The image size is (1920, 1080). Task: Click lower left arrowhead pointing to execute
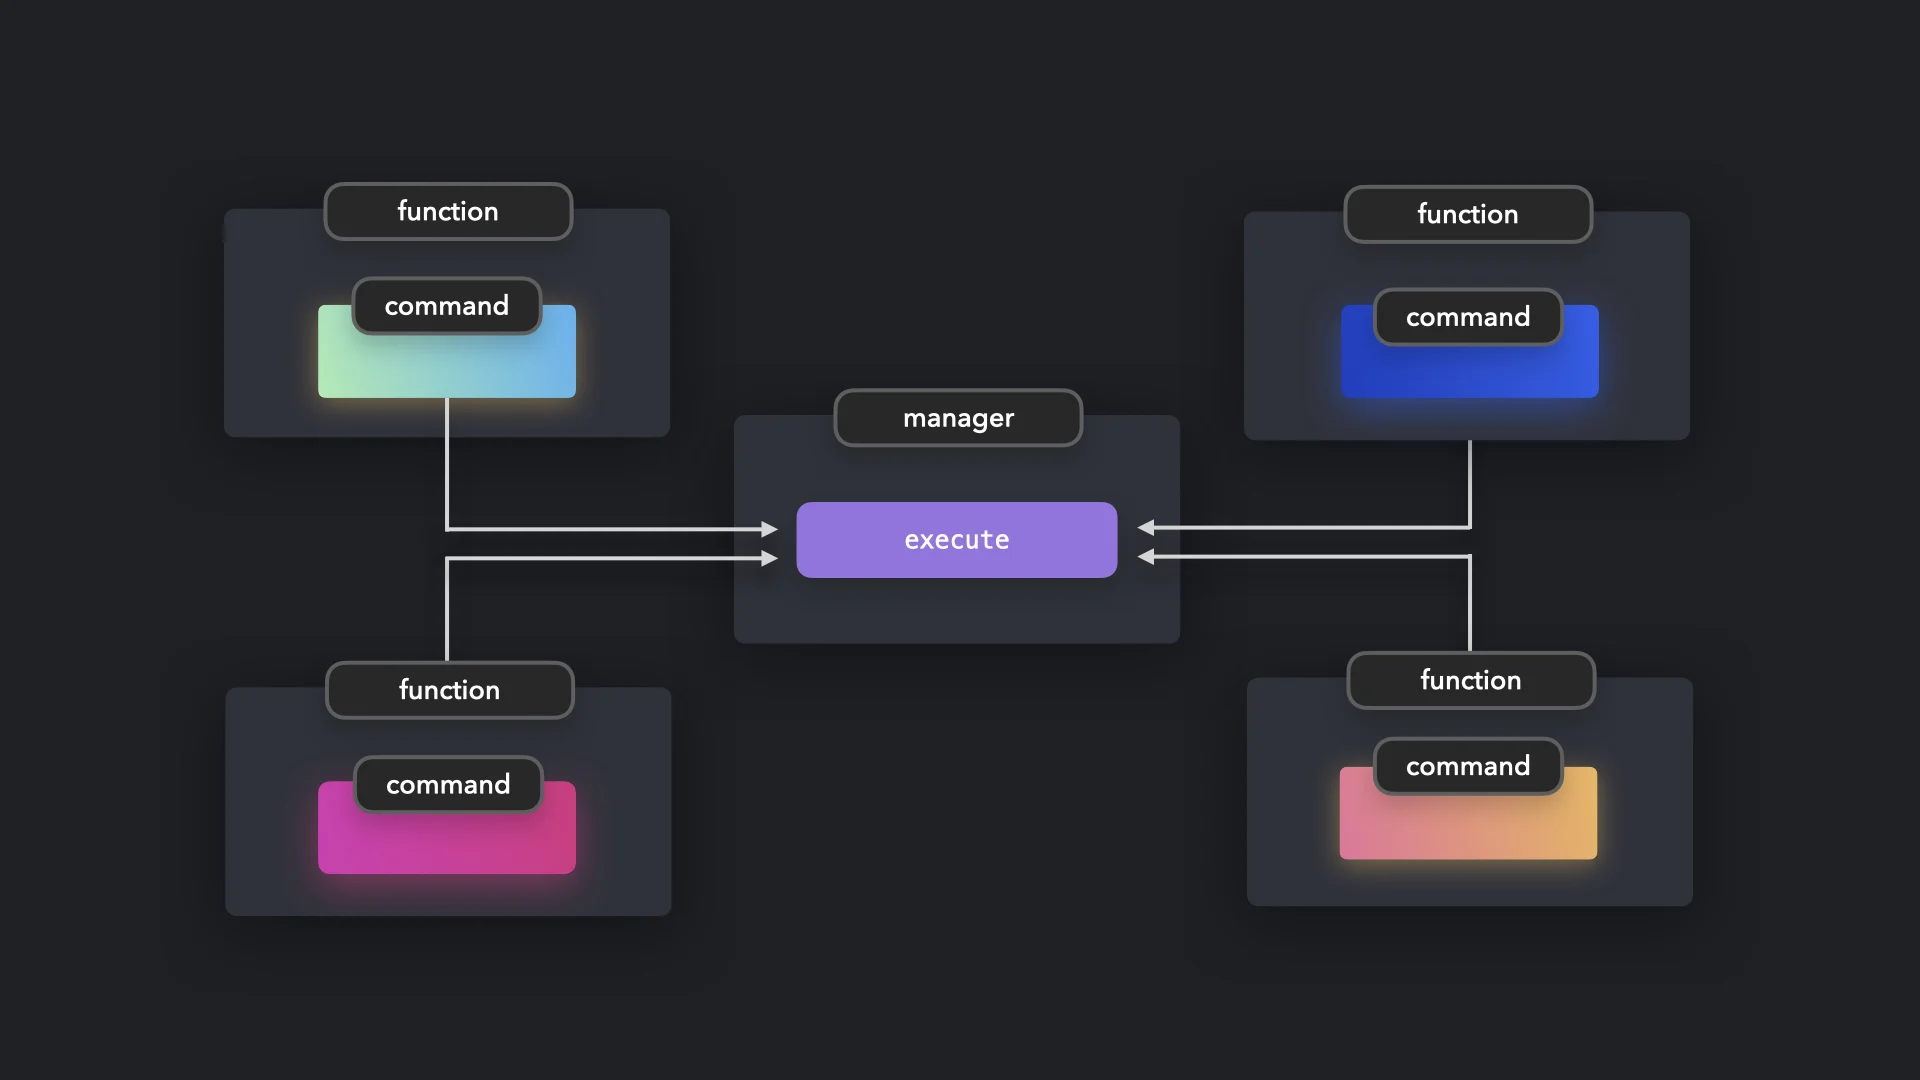769,558
